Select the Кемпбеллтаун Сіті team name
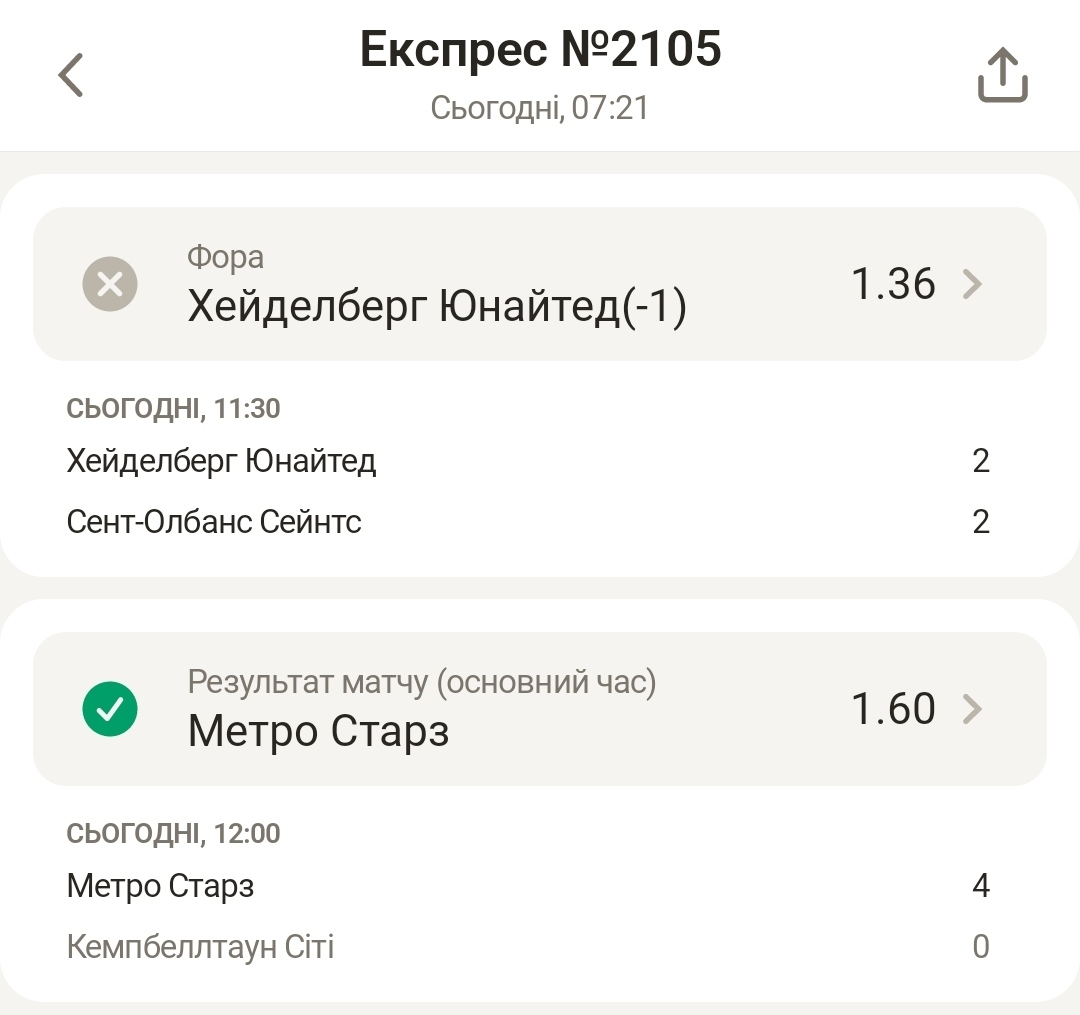This screenshot has width=1080, height=1015. [200, 946]
